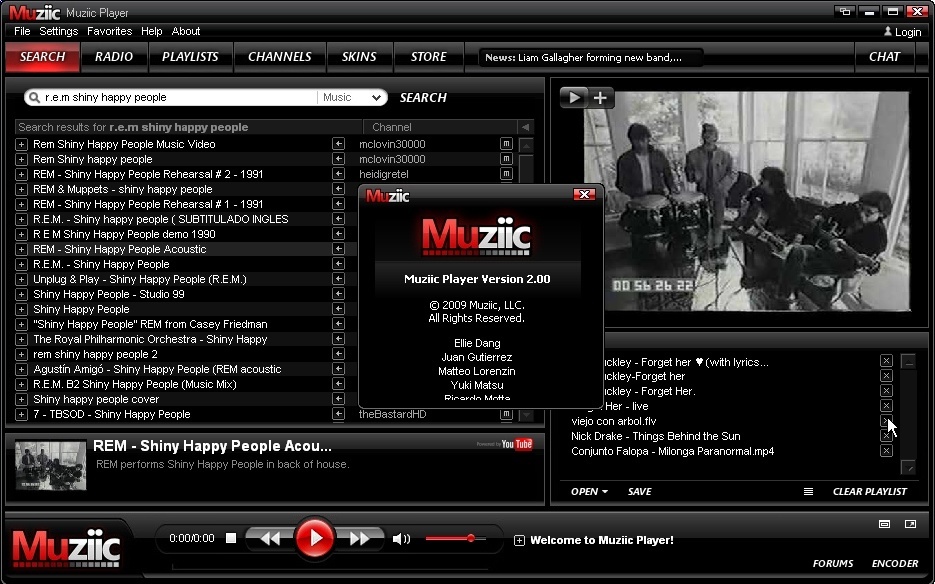Remove "viejo con arbol.flv" from the playlist
This screenshot has height=584, width=935.
(886, 421)
